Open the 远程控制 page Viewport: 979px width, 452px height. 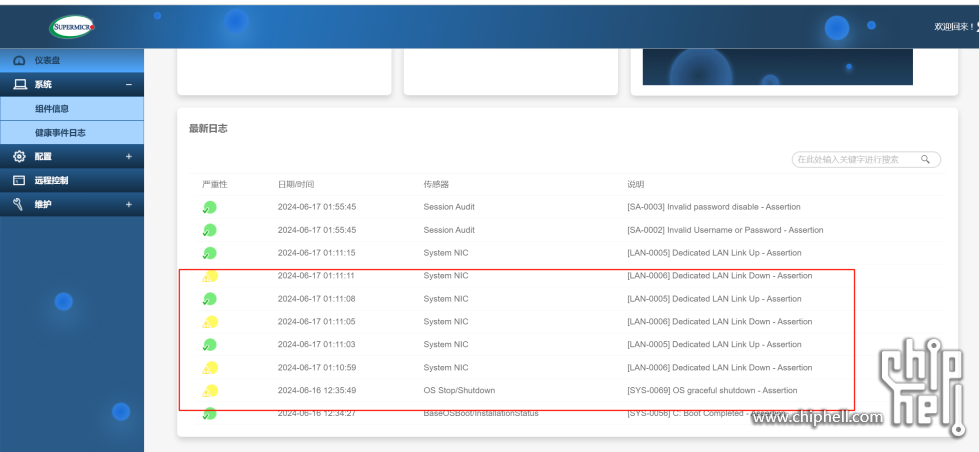click(72, 180)
